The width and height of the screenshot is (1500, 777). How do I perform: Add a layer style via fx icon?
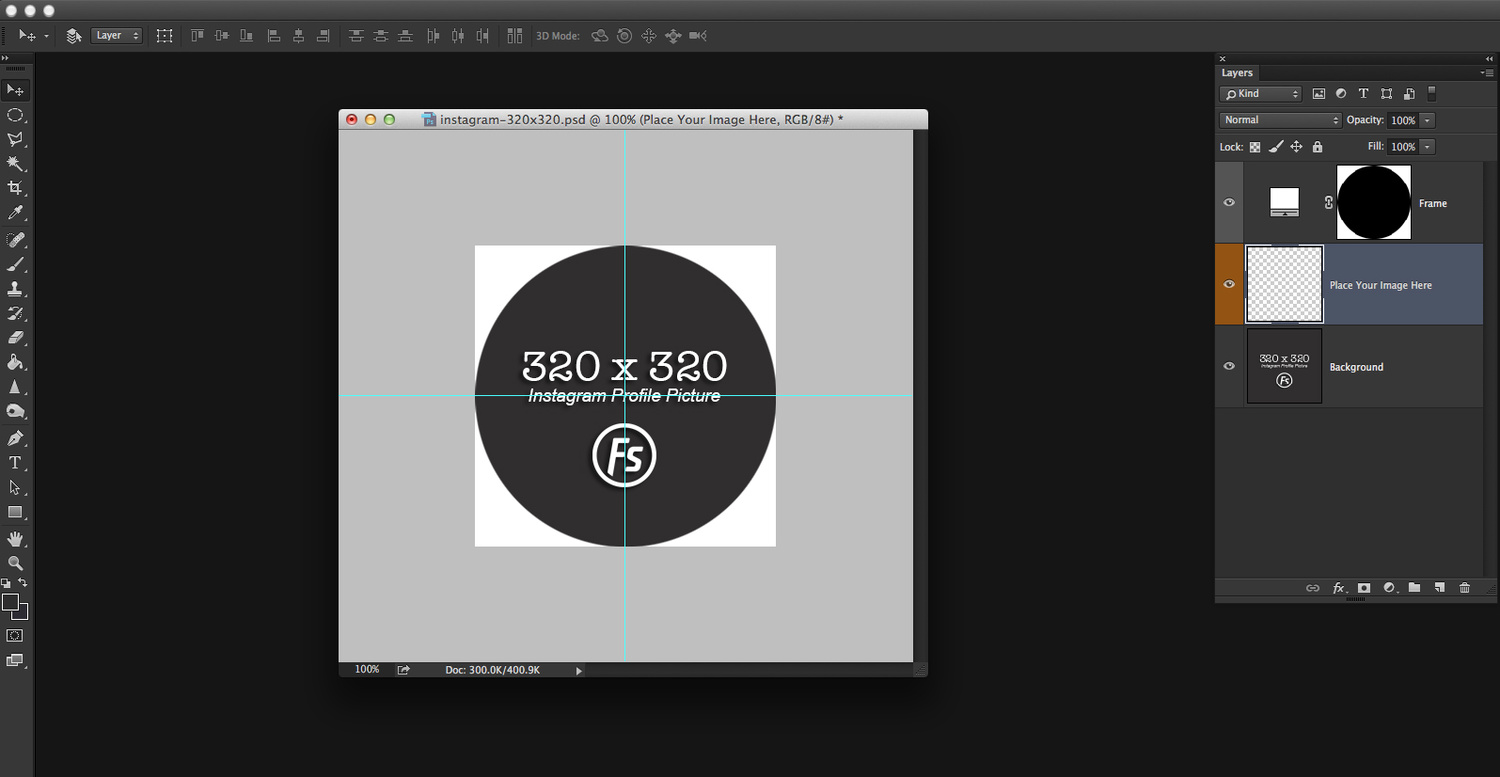coord(1339,588)
